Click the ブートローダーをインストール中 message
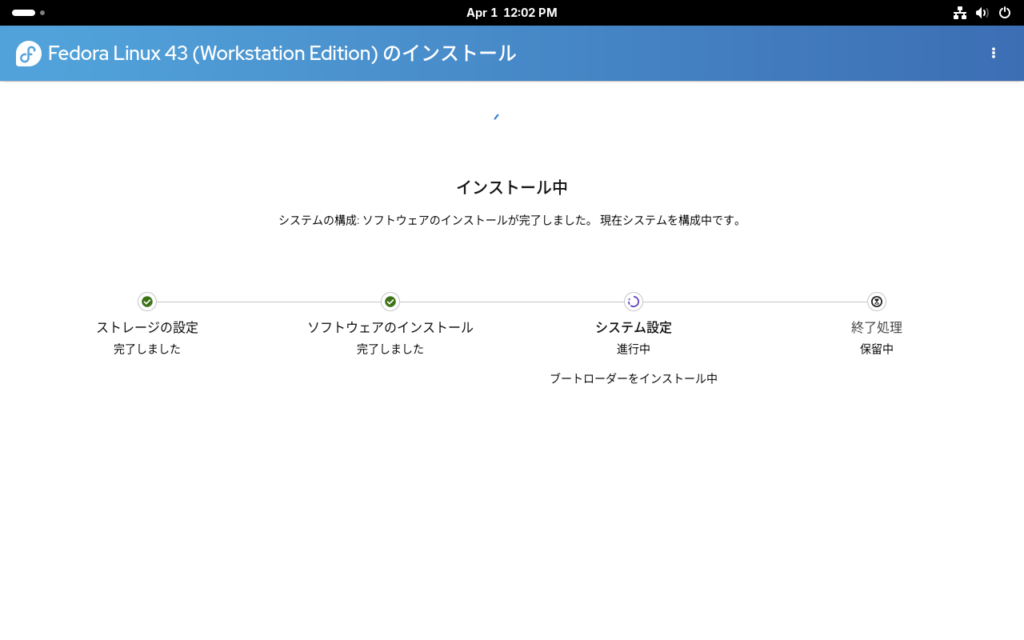 point(633,379)
